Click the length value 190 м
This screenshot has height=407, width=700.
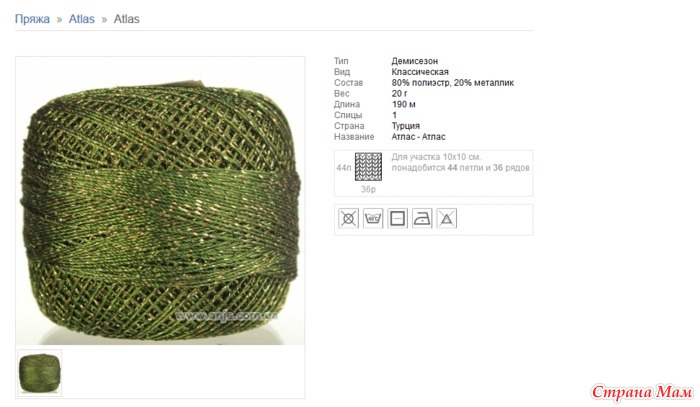(404, 104)
